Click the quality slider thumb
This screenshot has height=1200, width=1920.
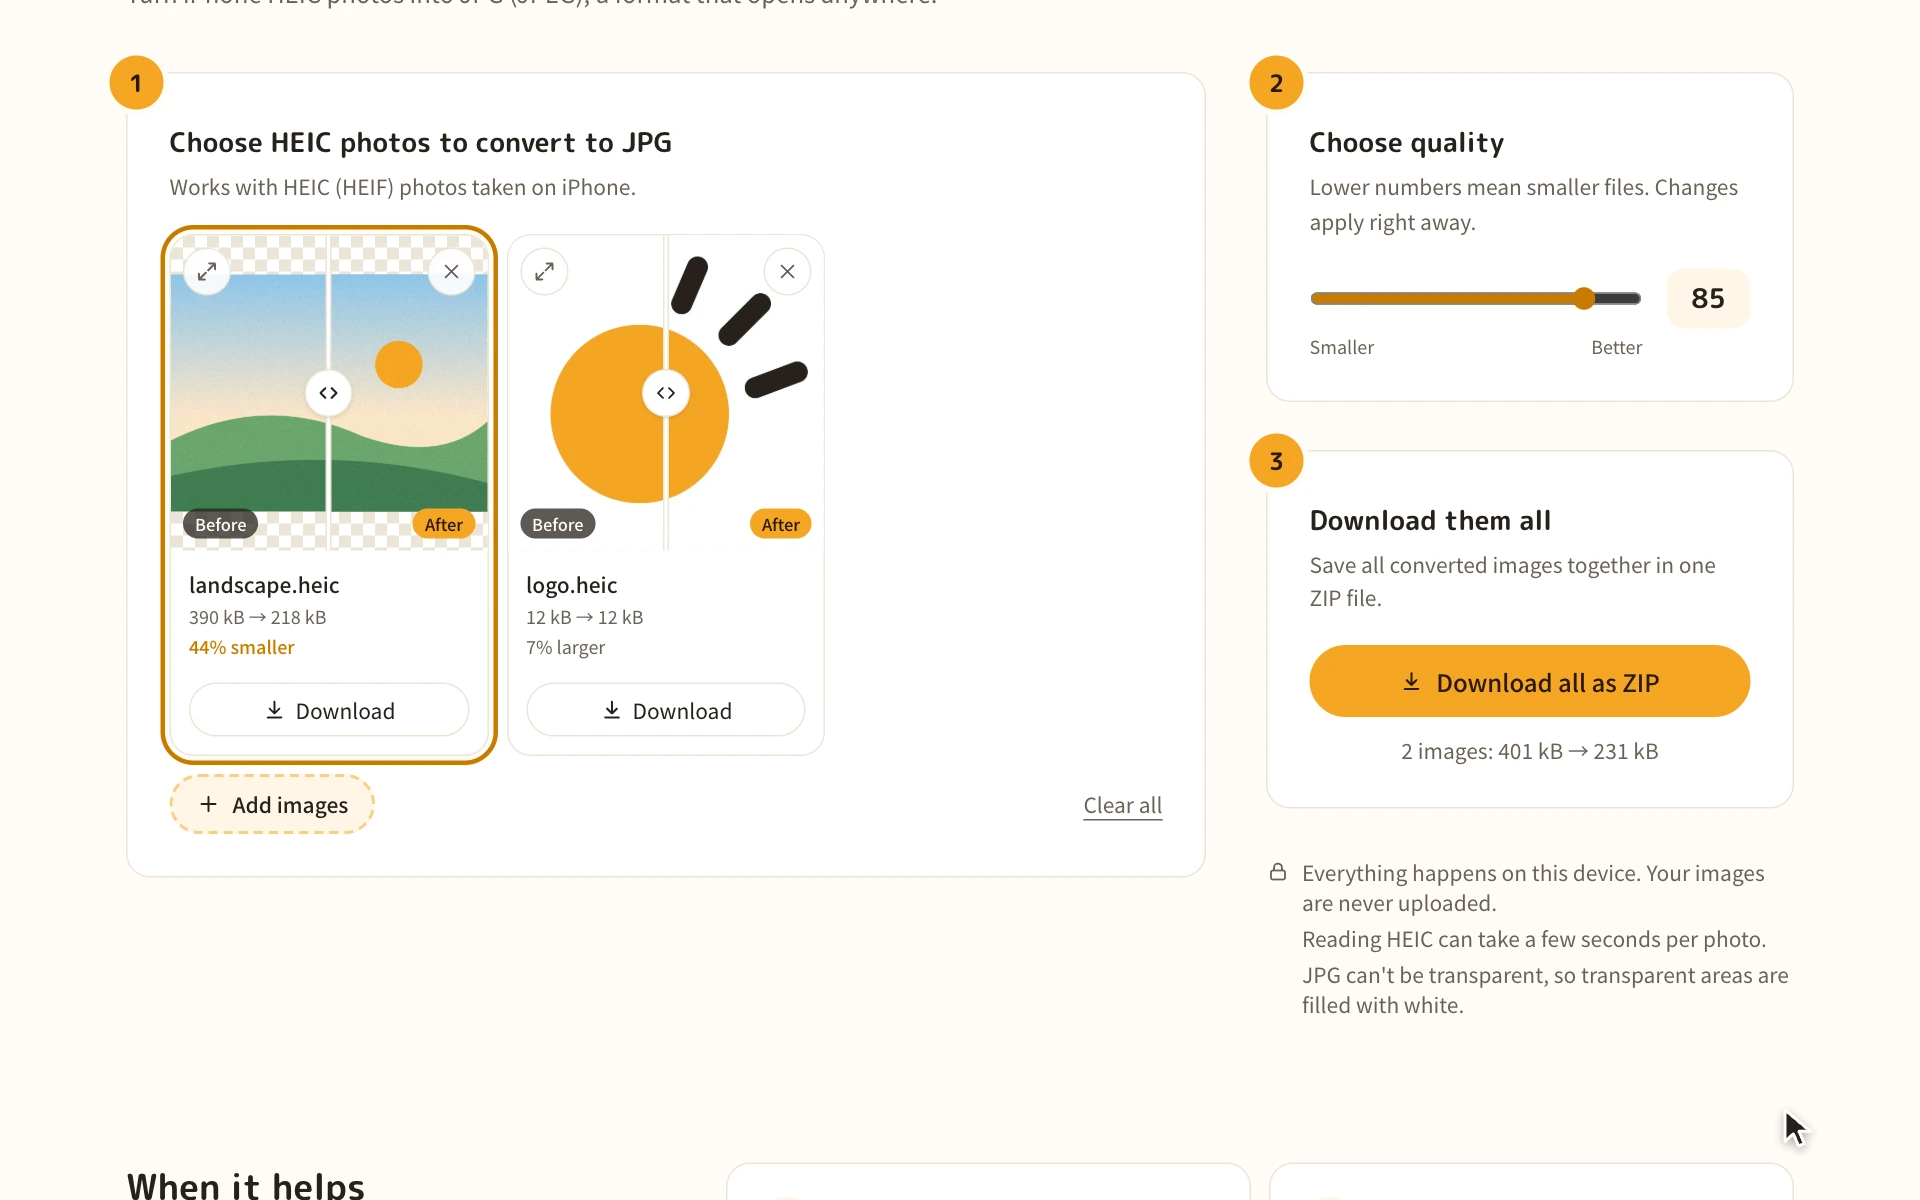(1584, 298)
